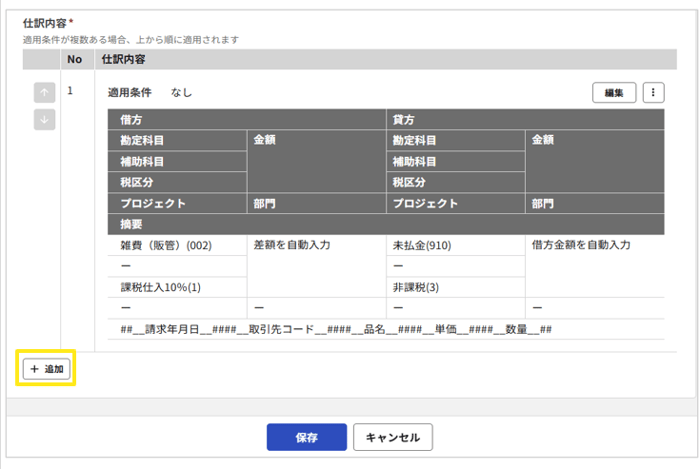Click the 貸方 header cell

coord(405,119)
